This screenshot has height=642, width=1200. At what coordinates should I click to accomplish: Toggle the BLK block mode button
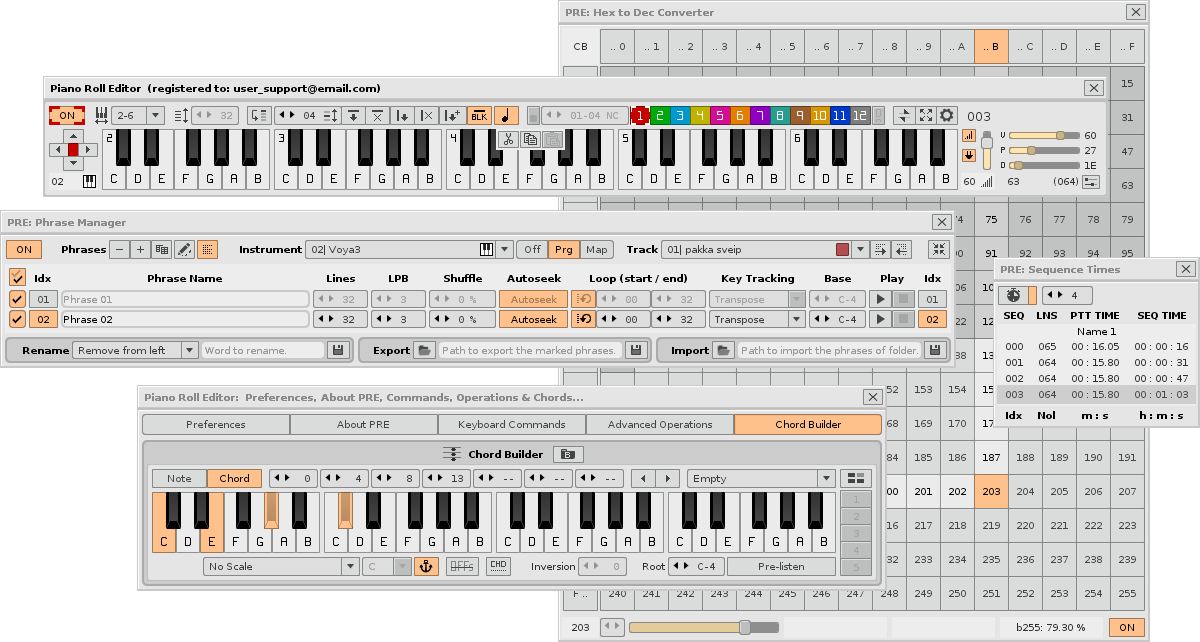tap(479, 116)
